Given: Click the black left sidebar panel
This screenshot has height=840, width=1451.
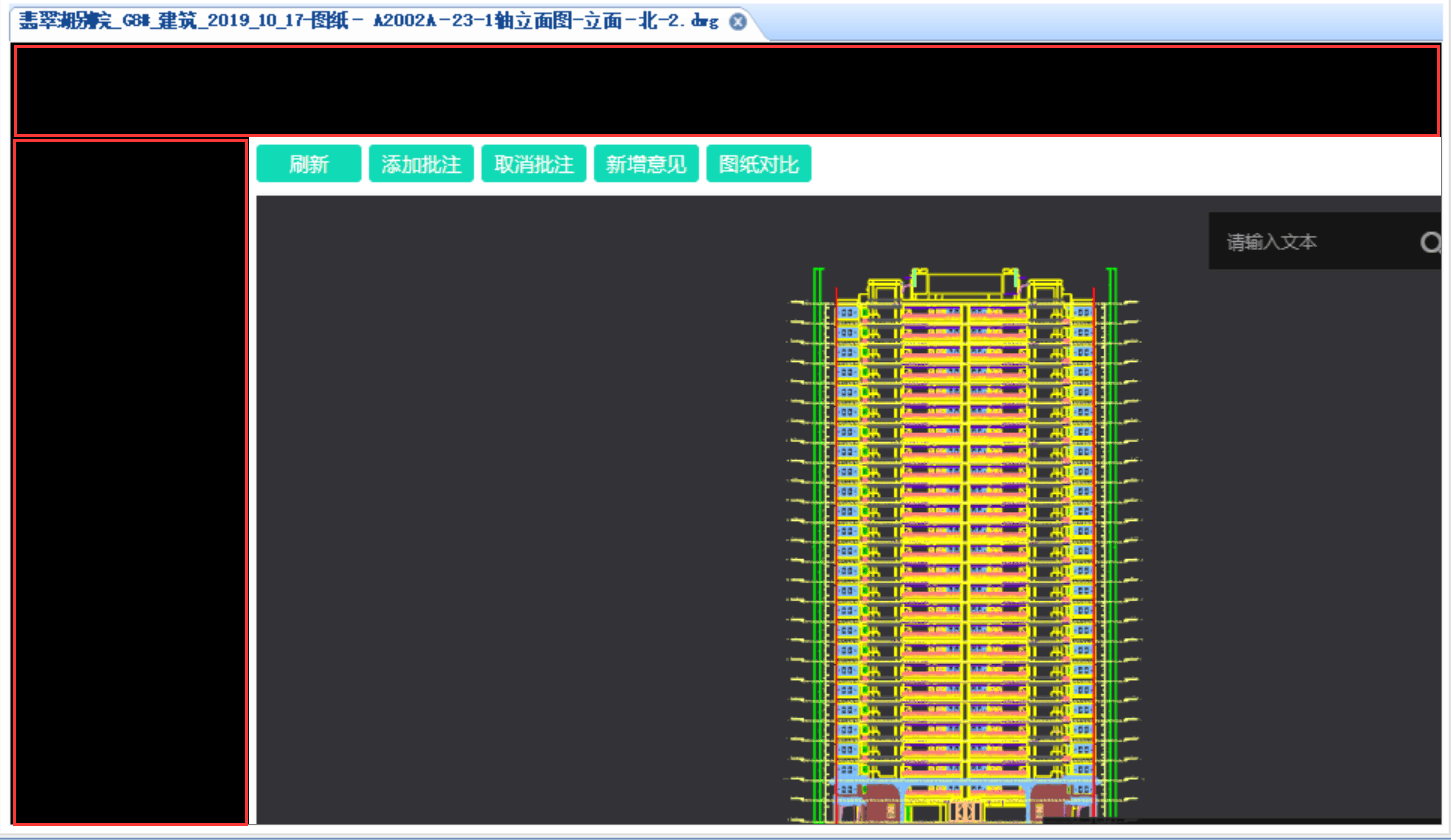Looking at the screenshot, I should [130, 482].
